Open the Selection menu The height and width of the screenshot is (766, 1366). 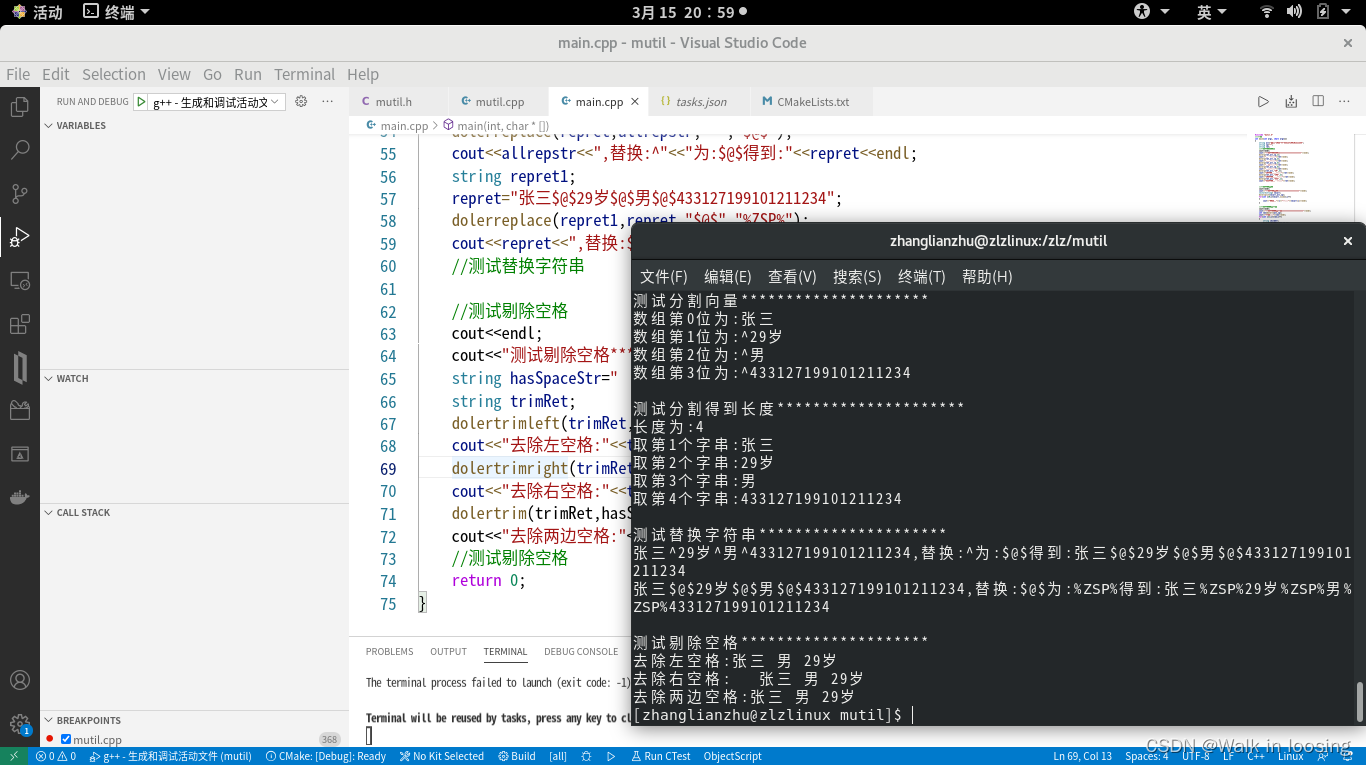tap(113, 74)
